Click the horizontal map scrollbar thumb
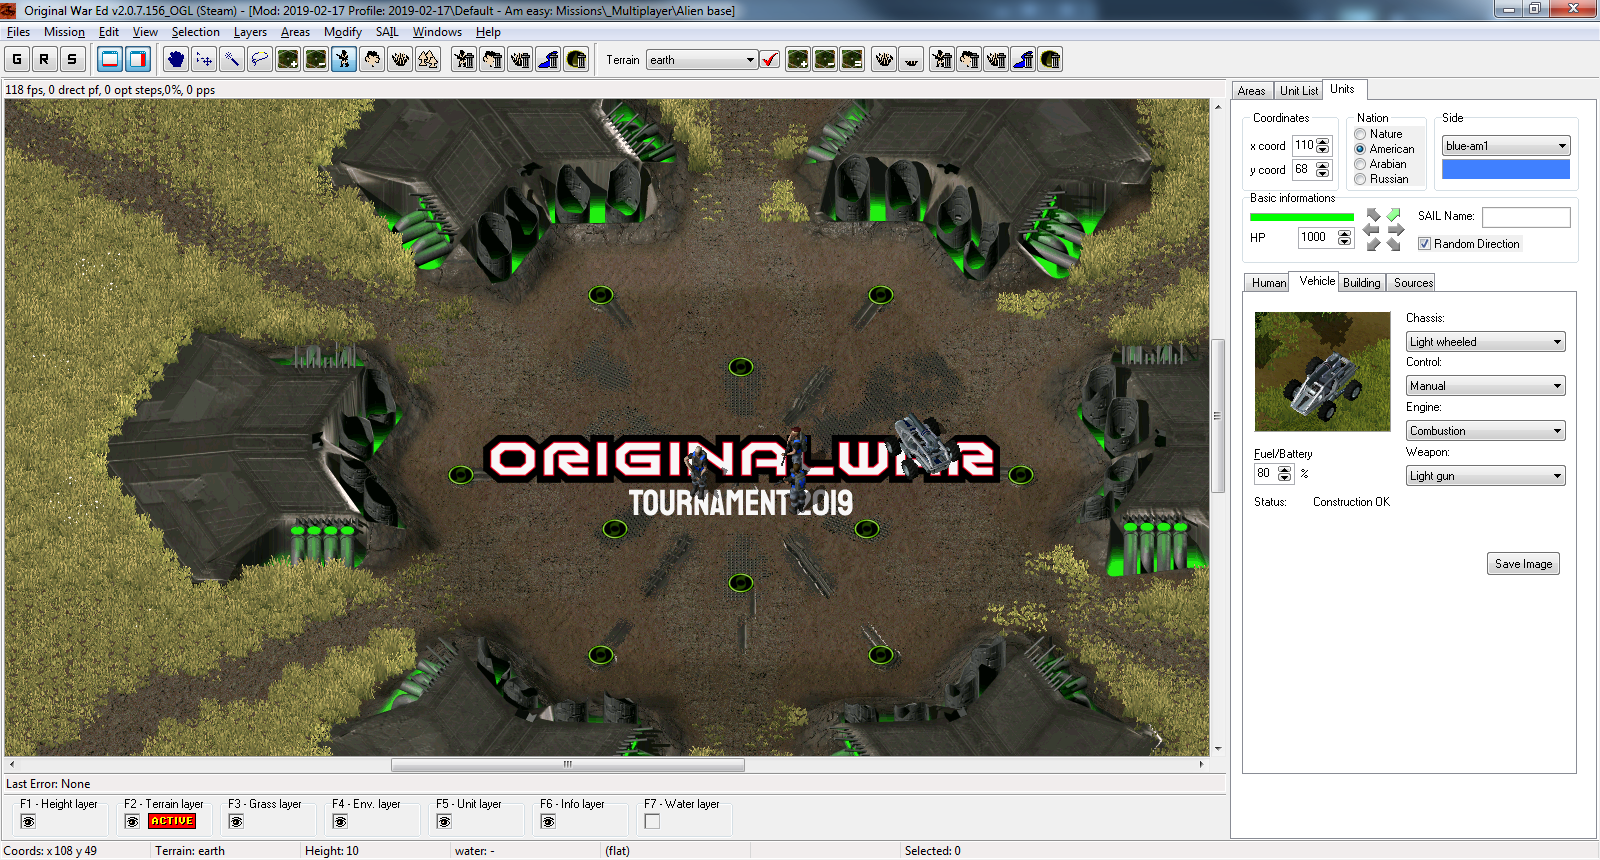 568,765
